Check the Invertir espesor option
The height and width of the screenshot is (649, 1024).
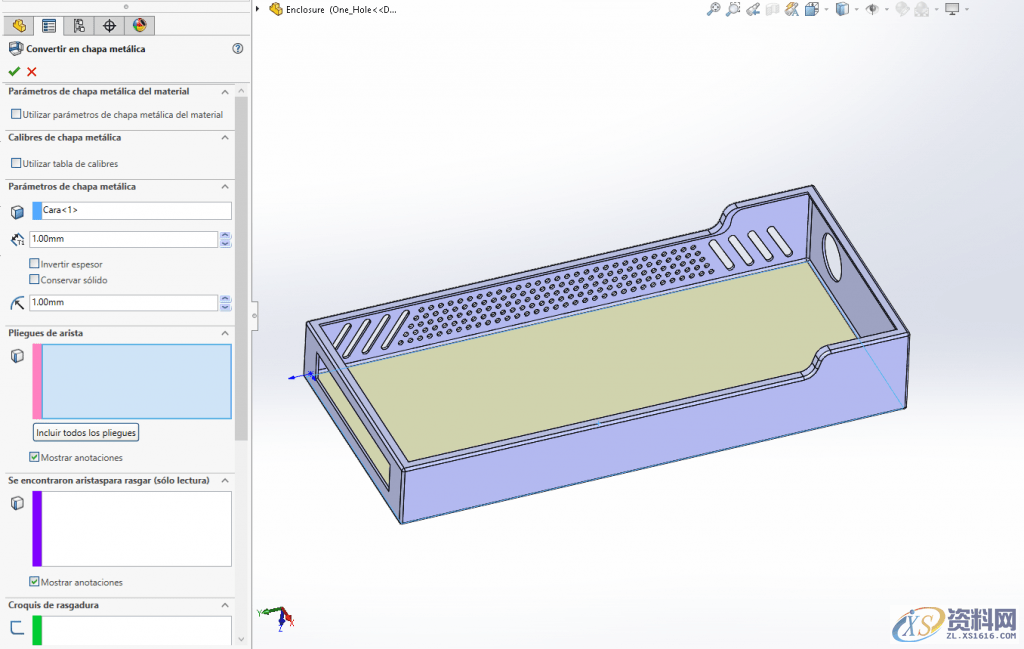point(34,264)
